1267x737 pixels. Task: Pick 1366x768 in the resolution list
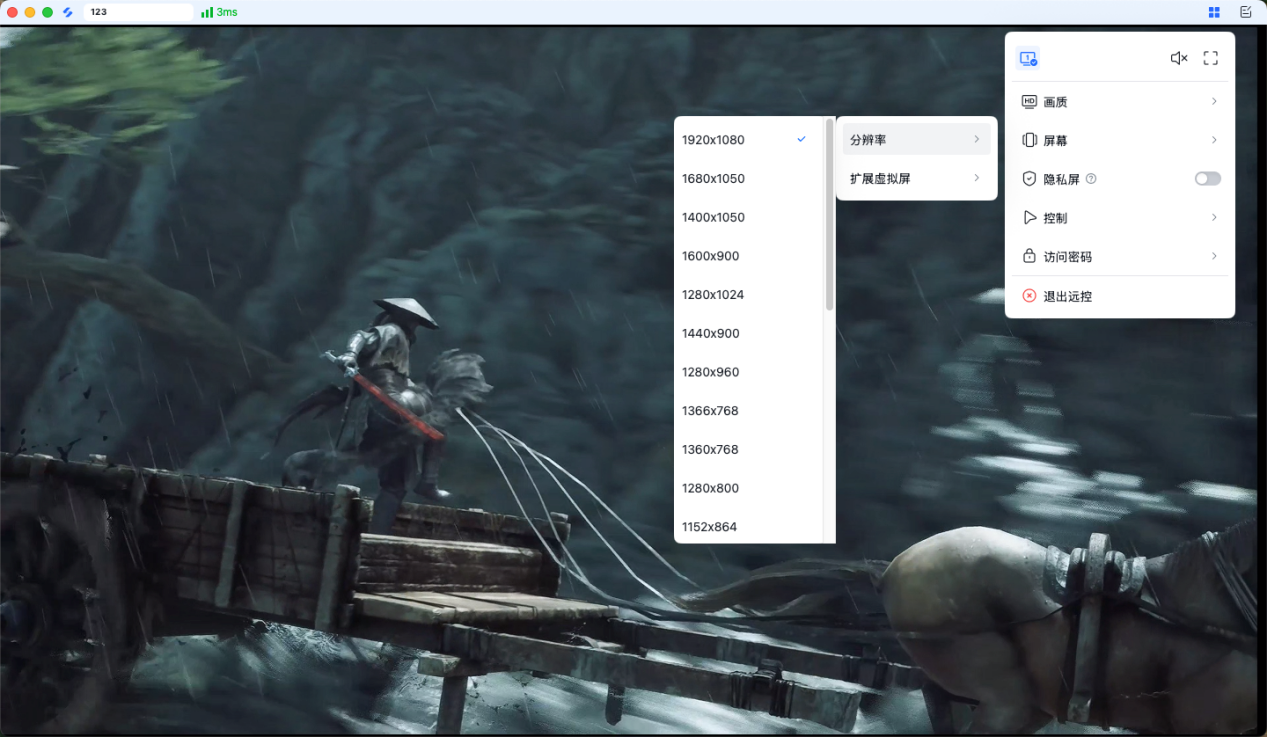tap(748, 411)
